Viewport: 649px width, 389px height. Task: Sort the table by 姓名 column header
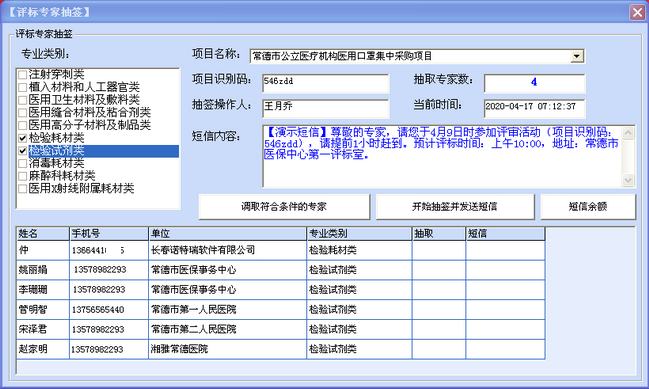(43, 234)
